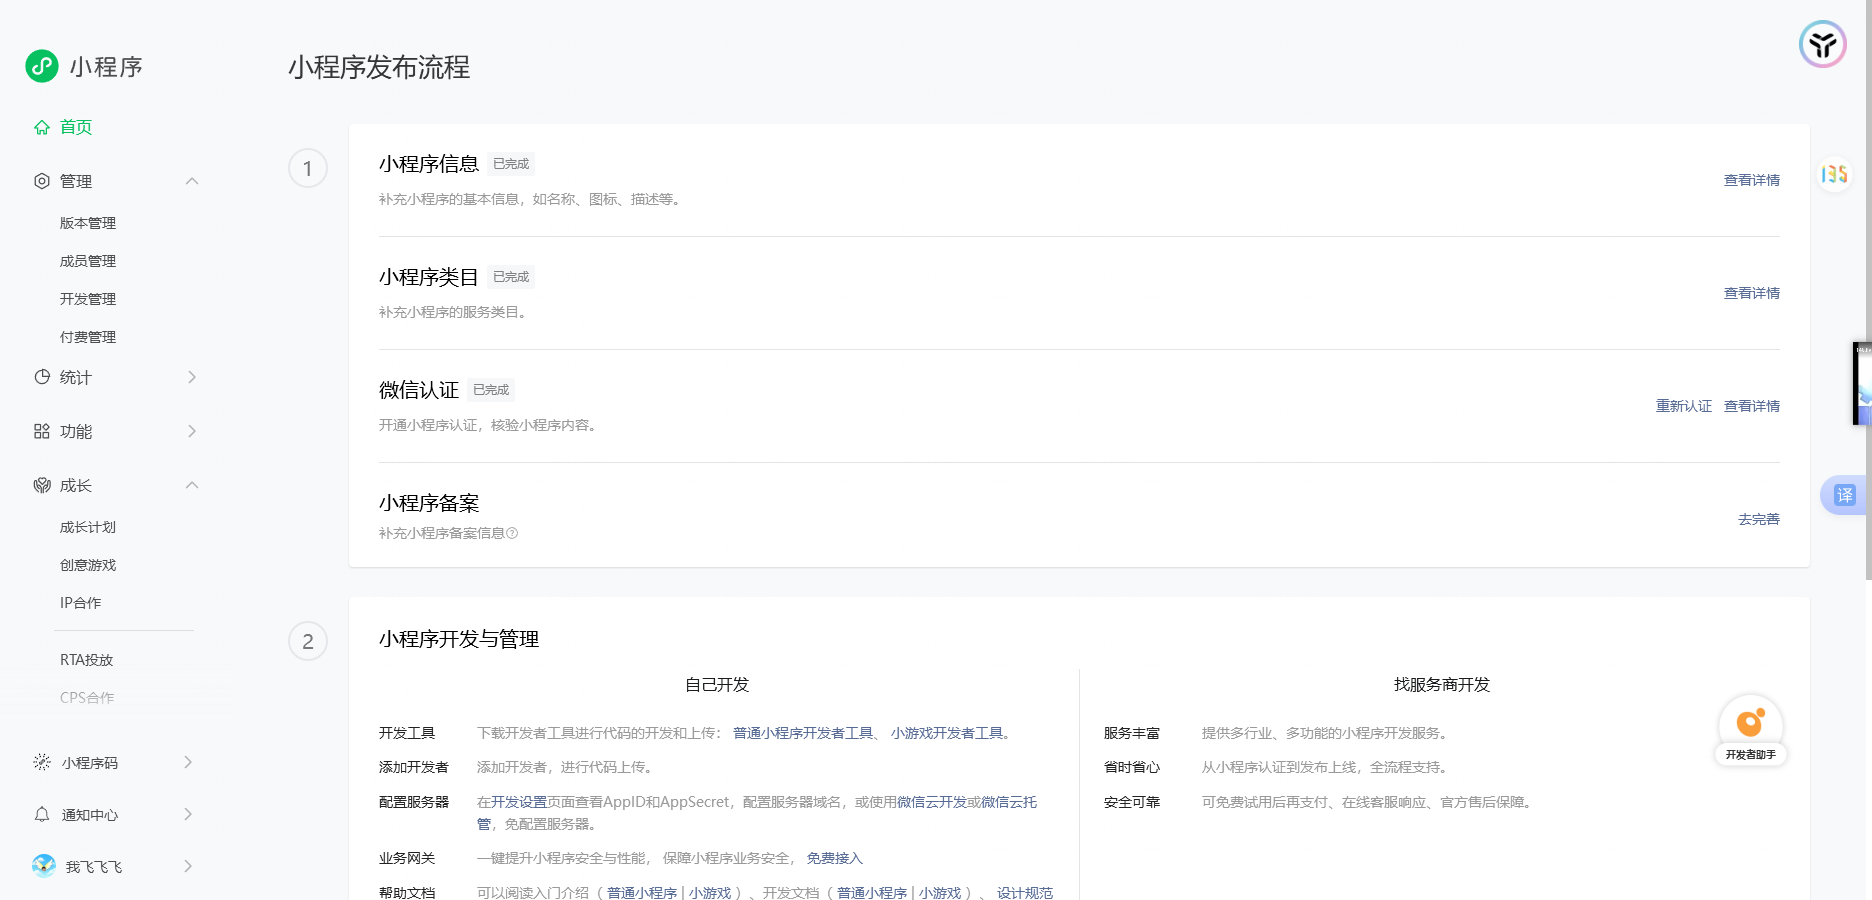Viewport: 1872px width, 900px height.
Task: Expand the 小程序码 menu arrow
Action: click(188, 762)
